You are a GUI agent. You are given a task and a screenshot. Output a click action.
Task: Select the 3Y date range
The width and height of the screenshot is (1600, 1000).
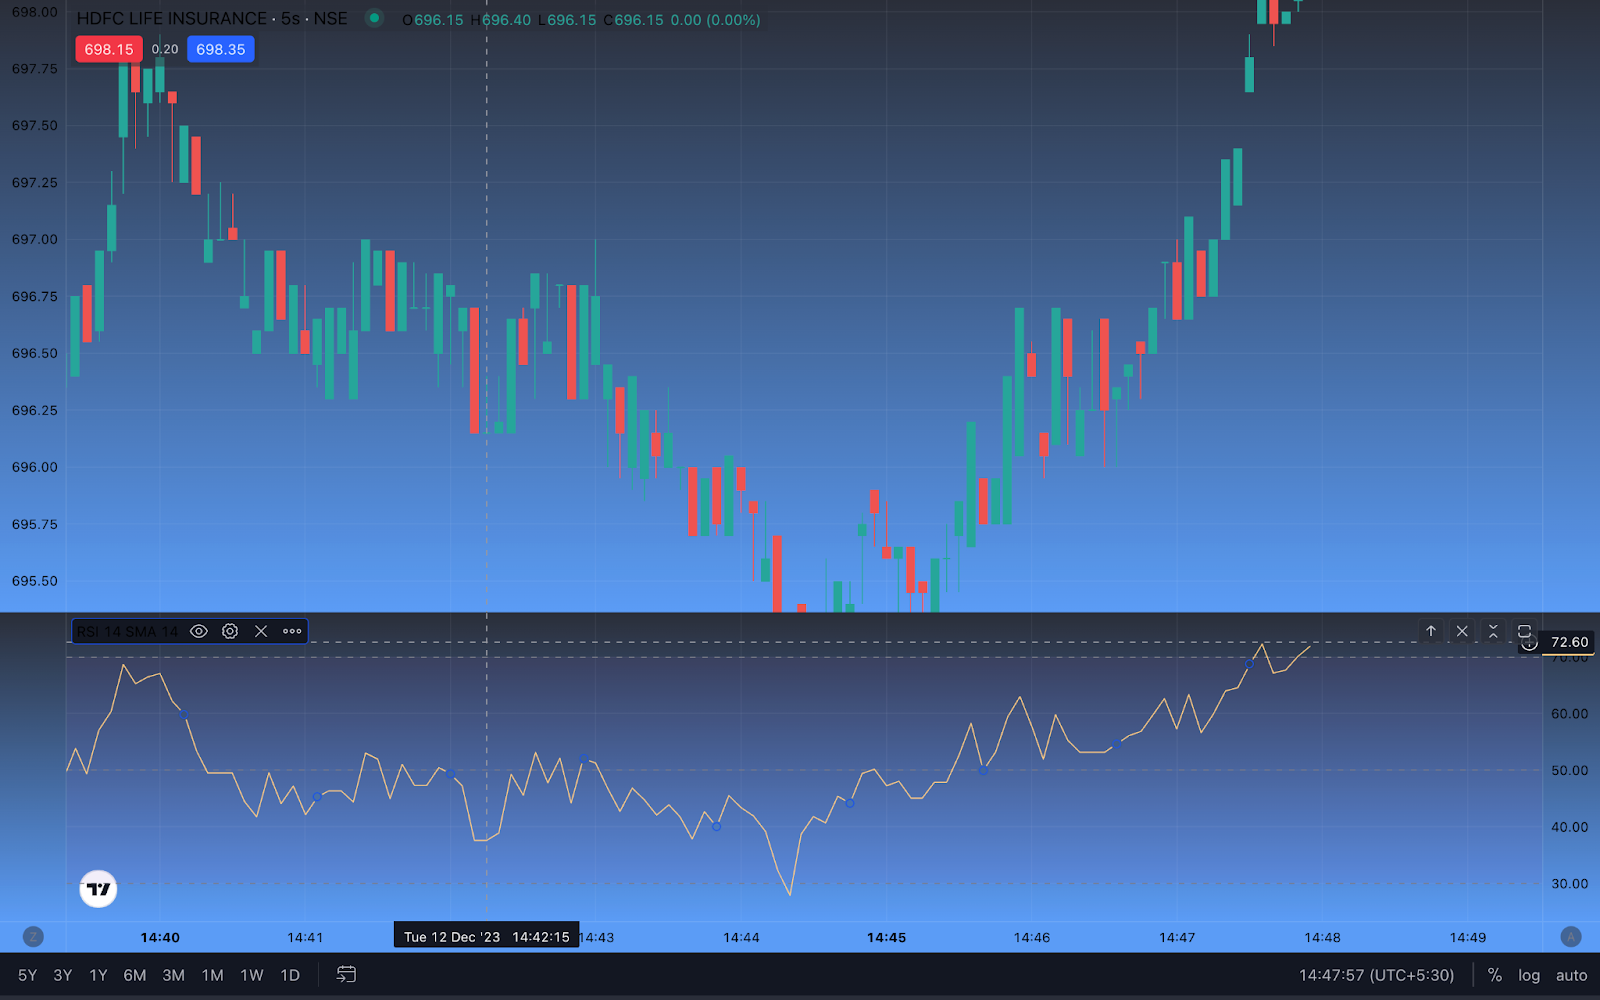click(63, 975)
